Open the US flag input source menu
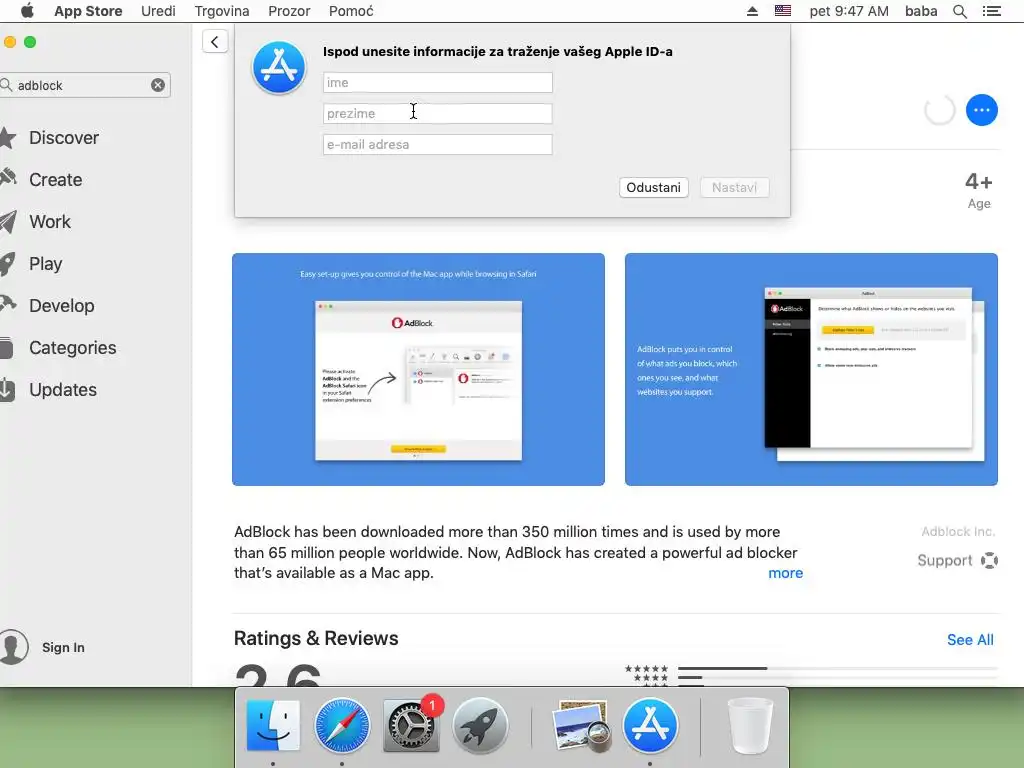Screen dimensions: 1024x768 tap(783, 11)
